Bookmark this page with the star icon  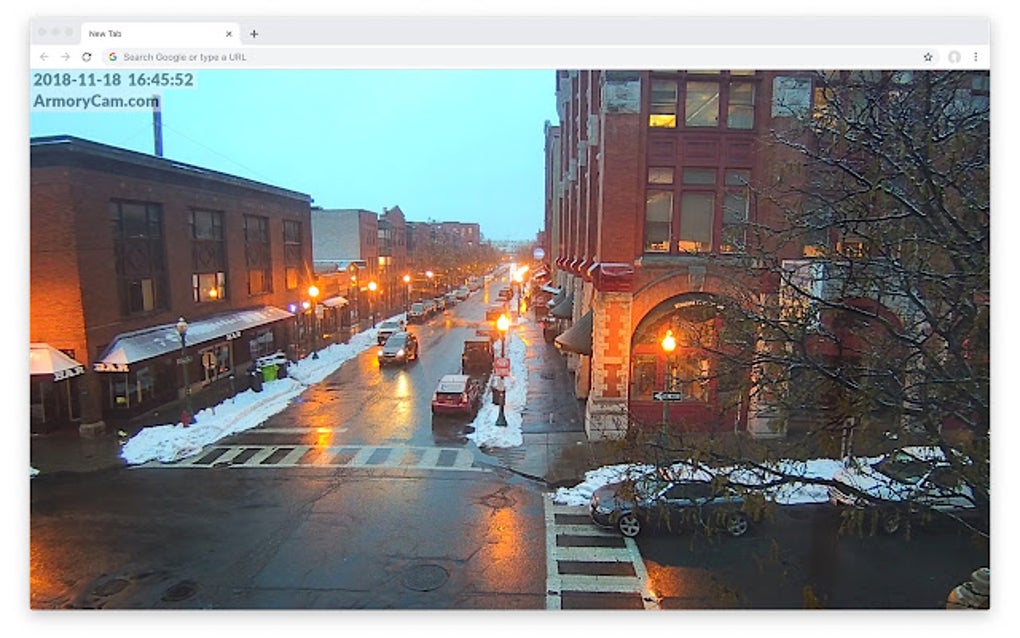point(930,57)
